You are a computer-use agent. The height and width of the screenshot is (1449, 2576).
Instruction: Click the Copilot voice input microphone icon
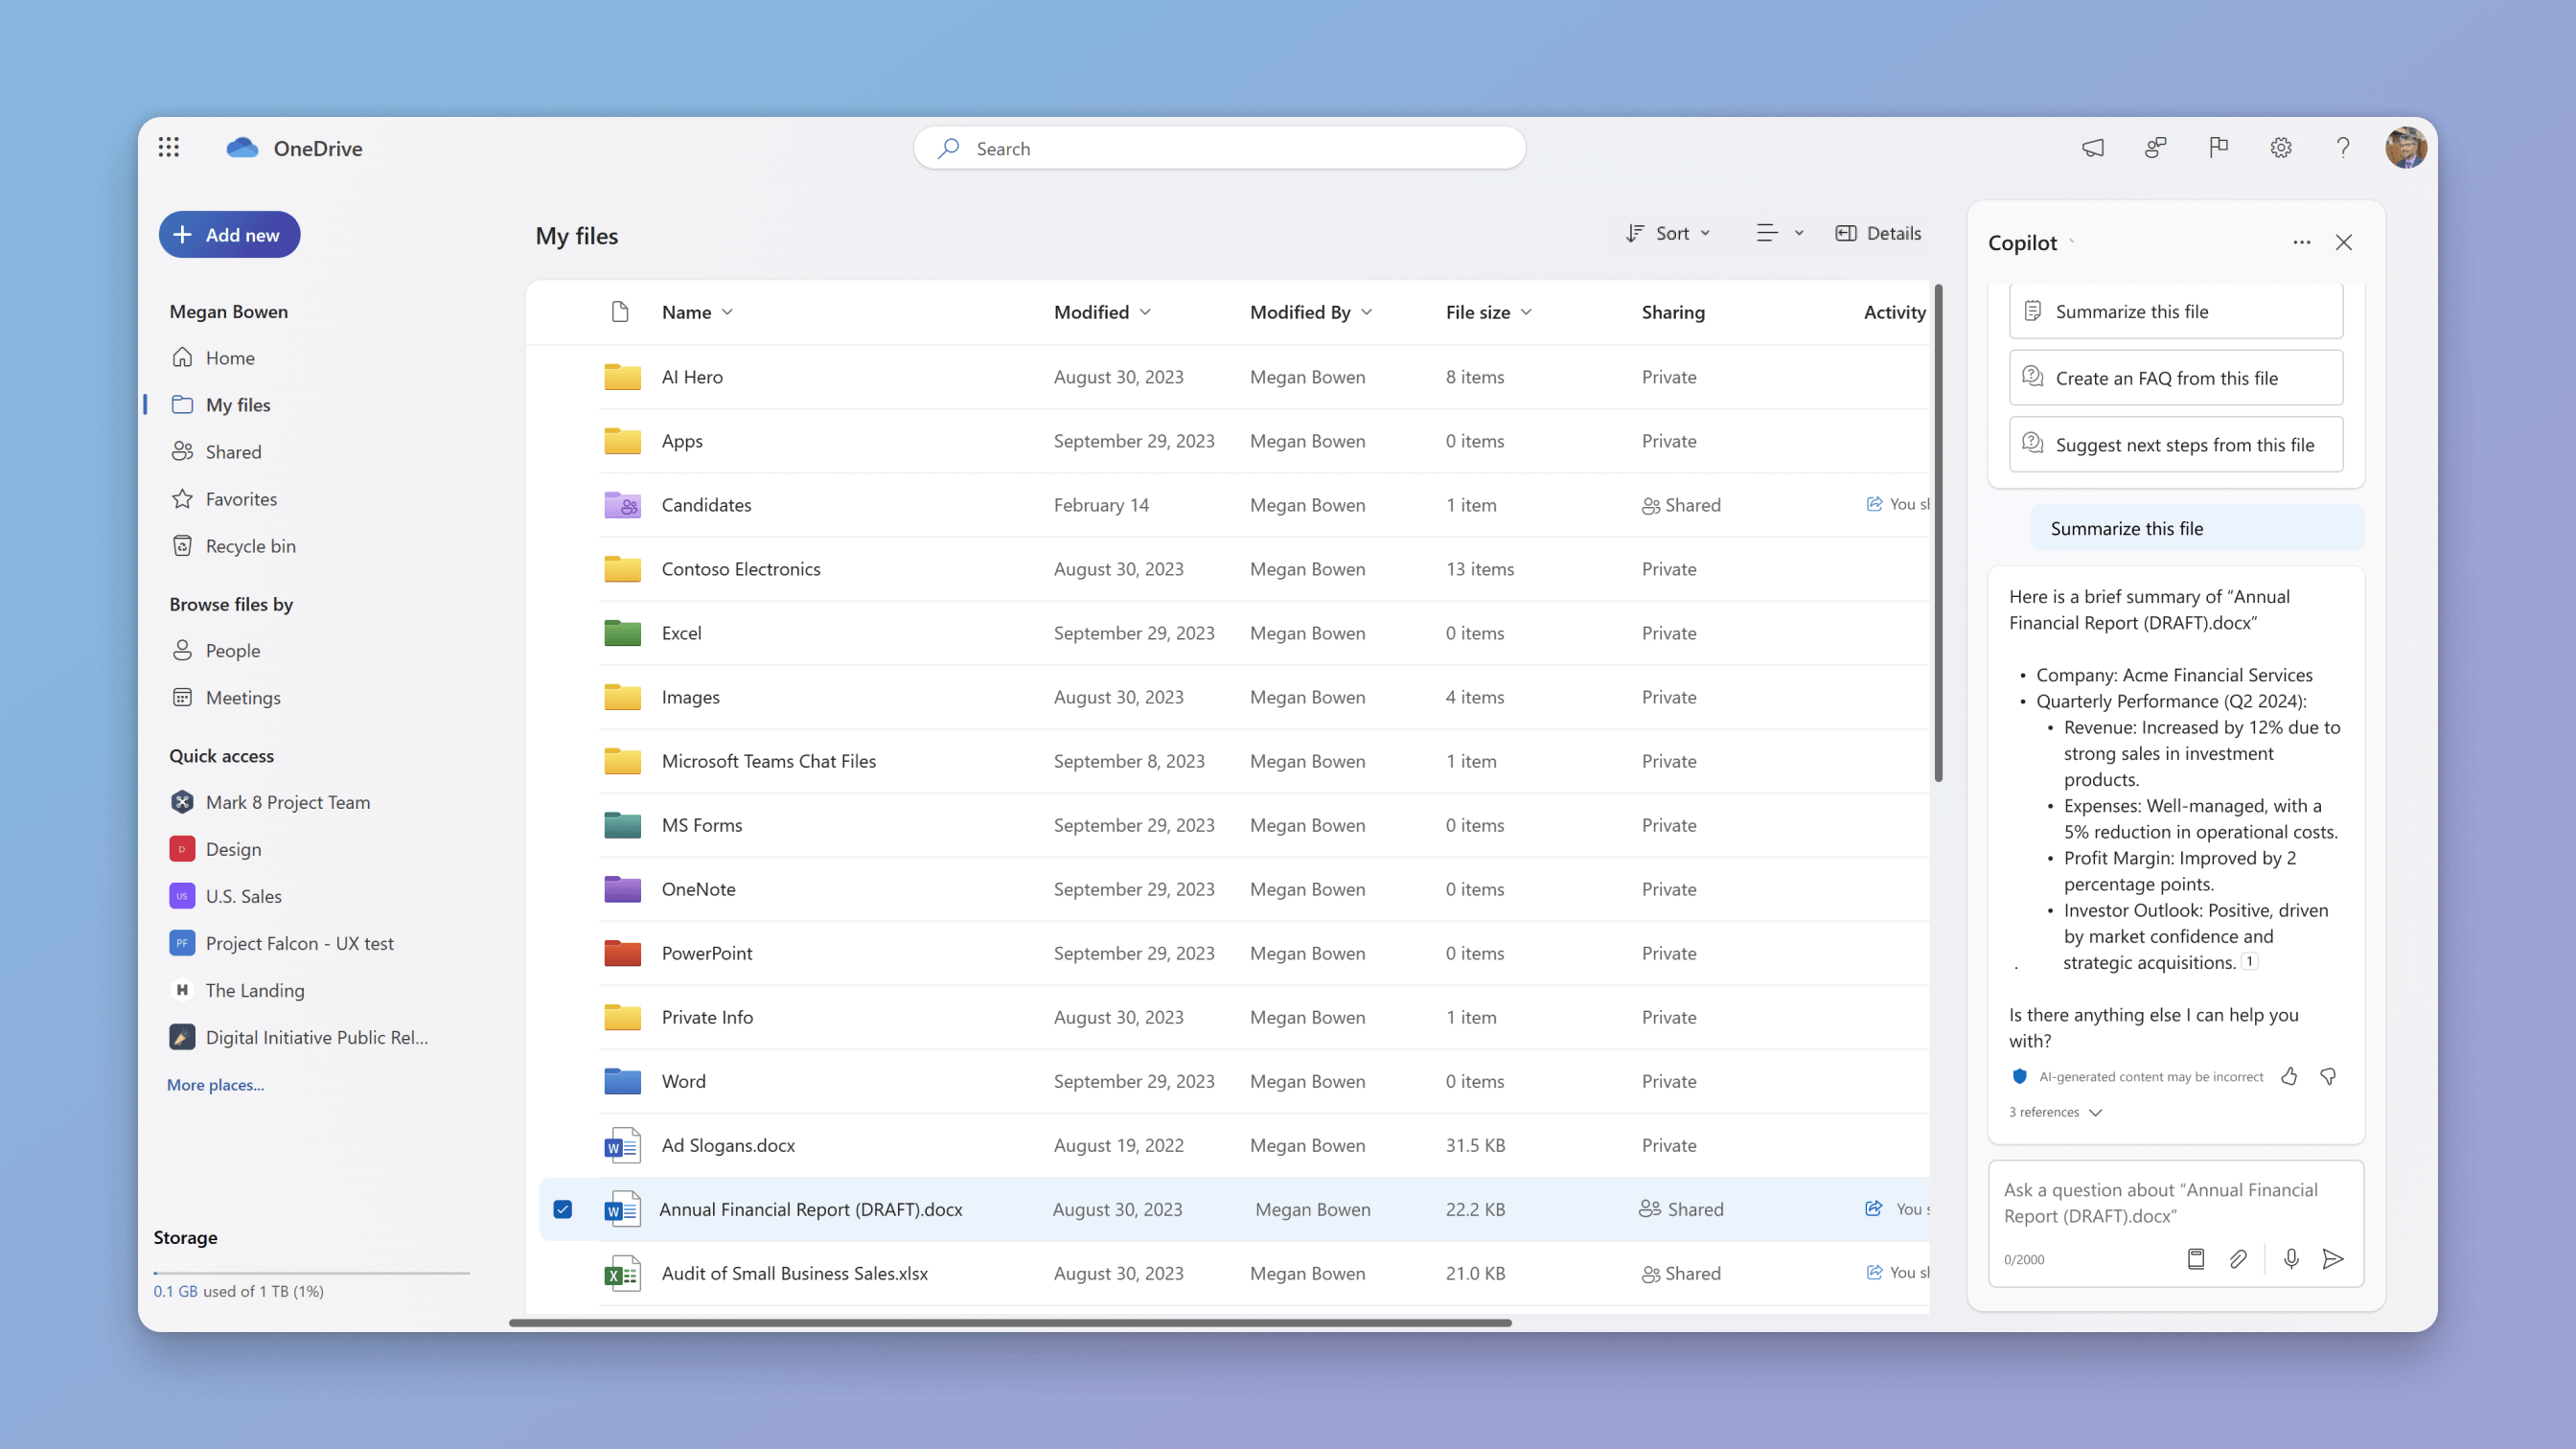2291,1258
